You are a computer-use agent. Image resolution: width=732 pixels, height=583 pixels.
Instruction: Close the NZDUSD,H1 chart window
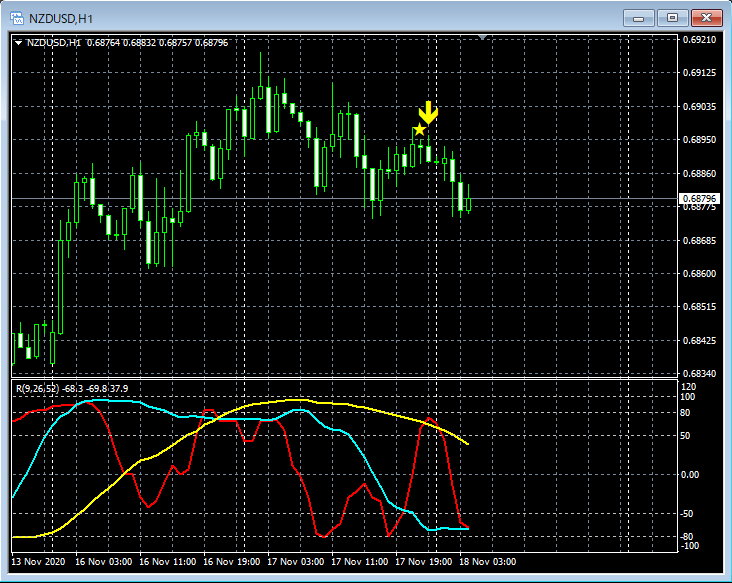(x=705, y=17)
